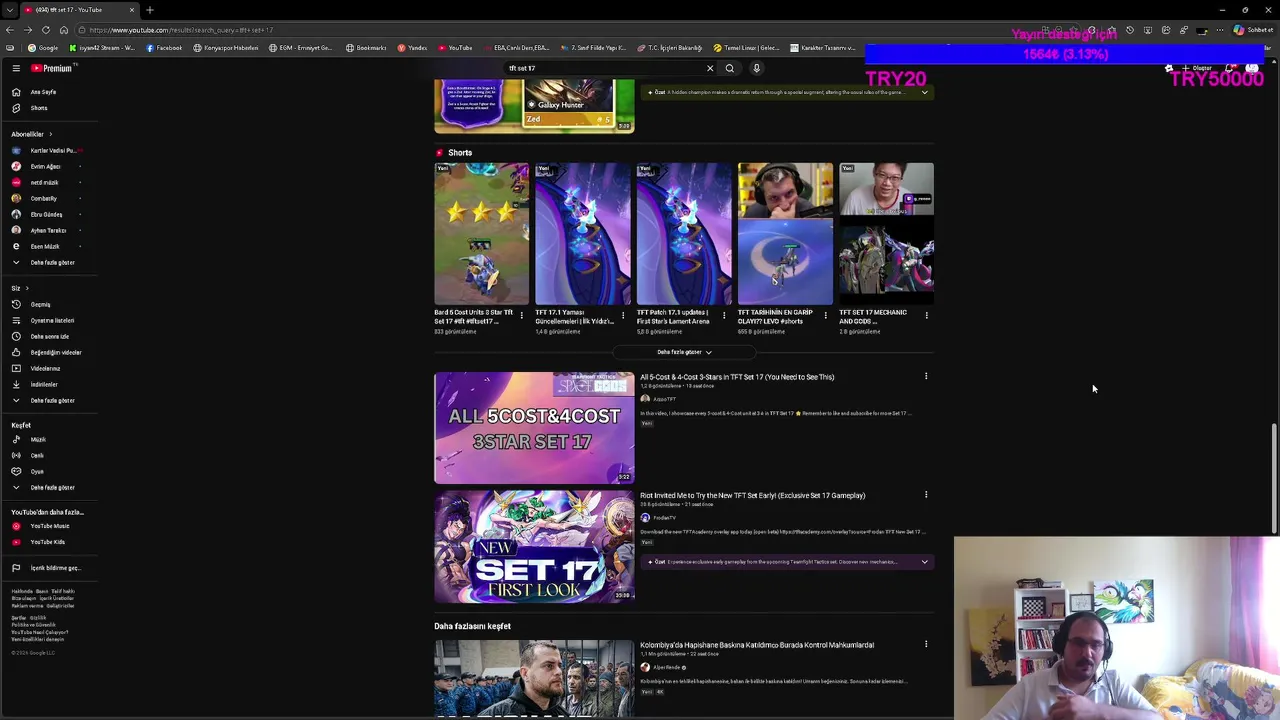Open Kolombiya'da Hapishane Baskına video title
This screenshot has height=720, width=1280.
(x=757, y=645)
